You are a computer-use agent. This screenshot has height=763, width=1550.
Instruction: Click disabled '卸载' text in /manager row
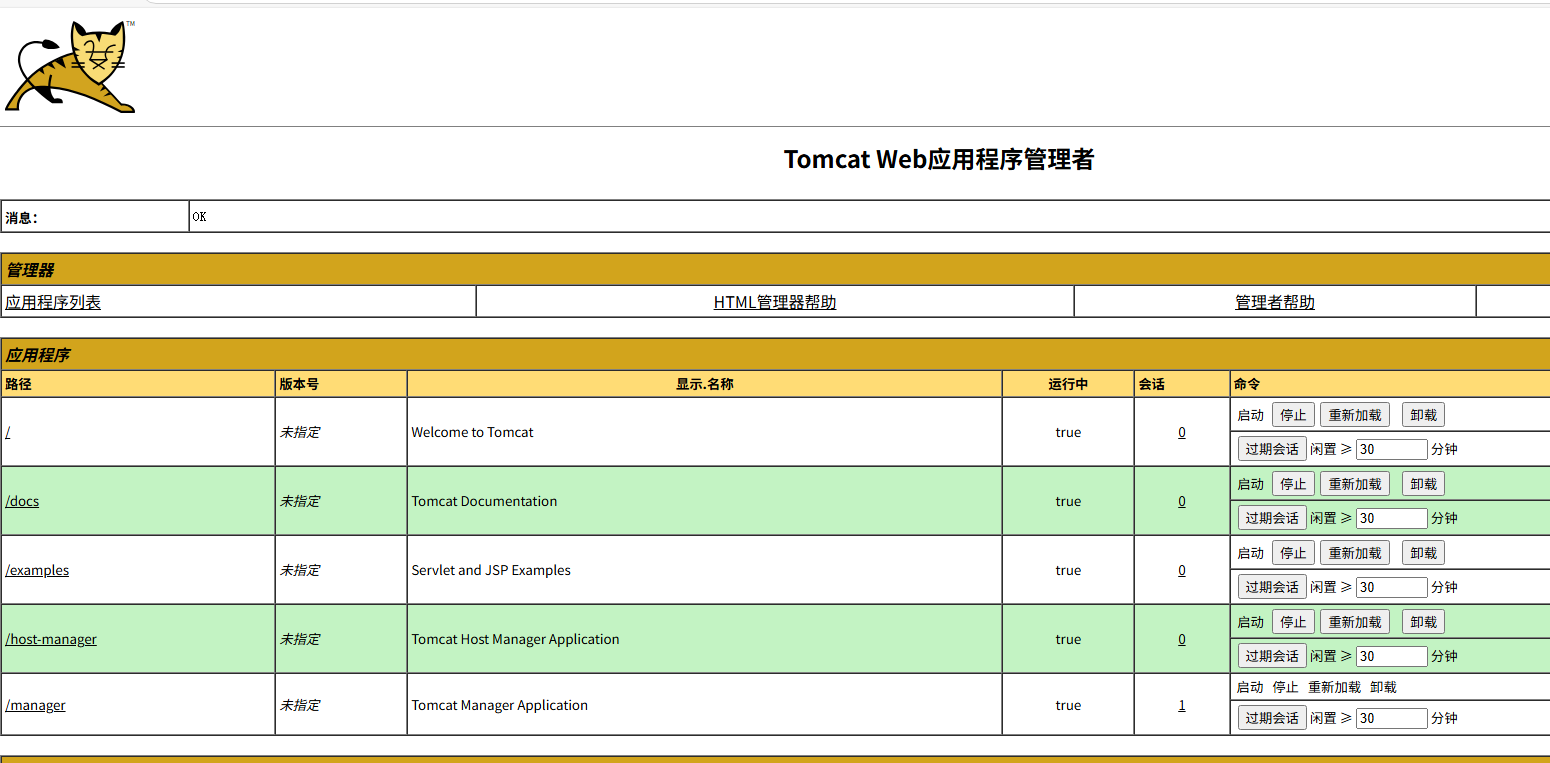coord(1383,687)
